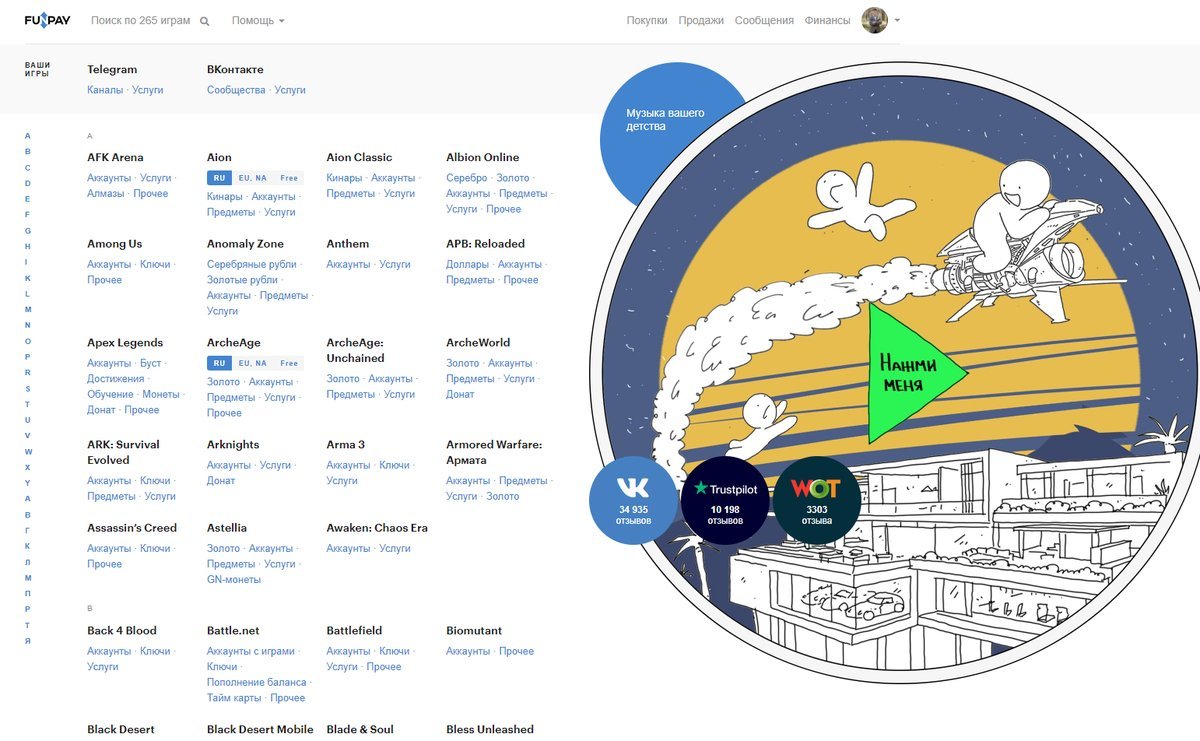Open Astellia GN-монеты link
Image resolution: width=1200 pixels, height=741 pixels.
pyautogui.click(x=234, y=579)
